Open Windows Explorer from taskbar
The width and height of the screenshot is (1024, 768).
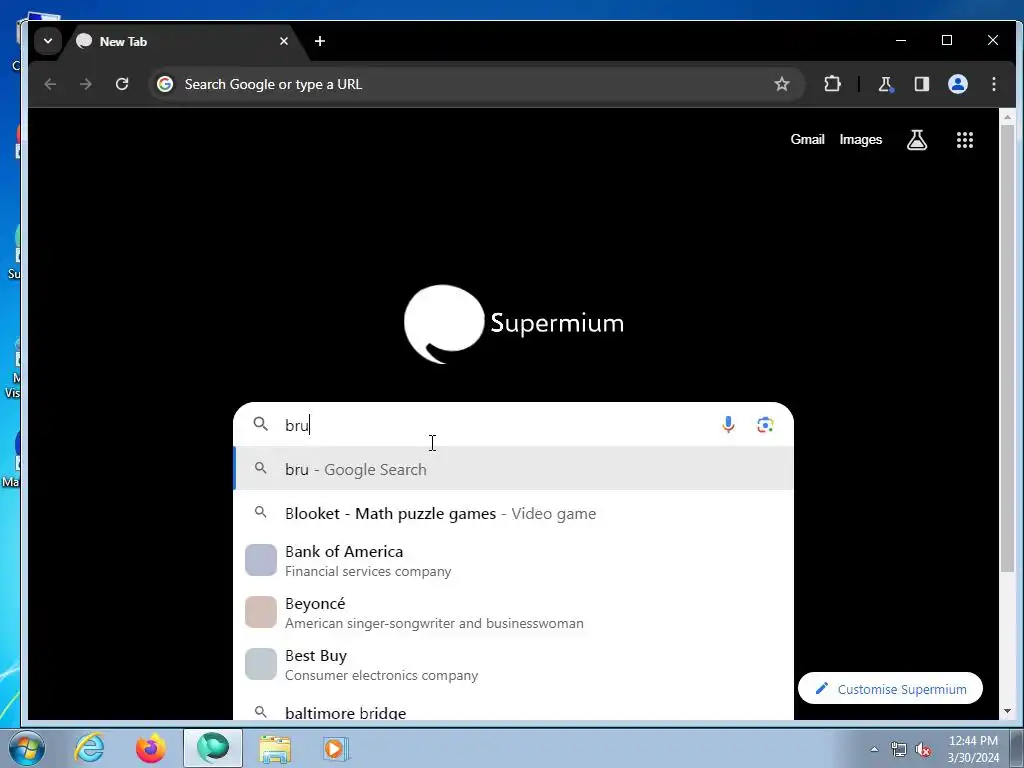[x=275, y=748]
